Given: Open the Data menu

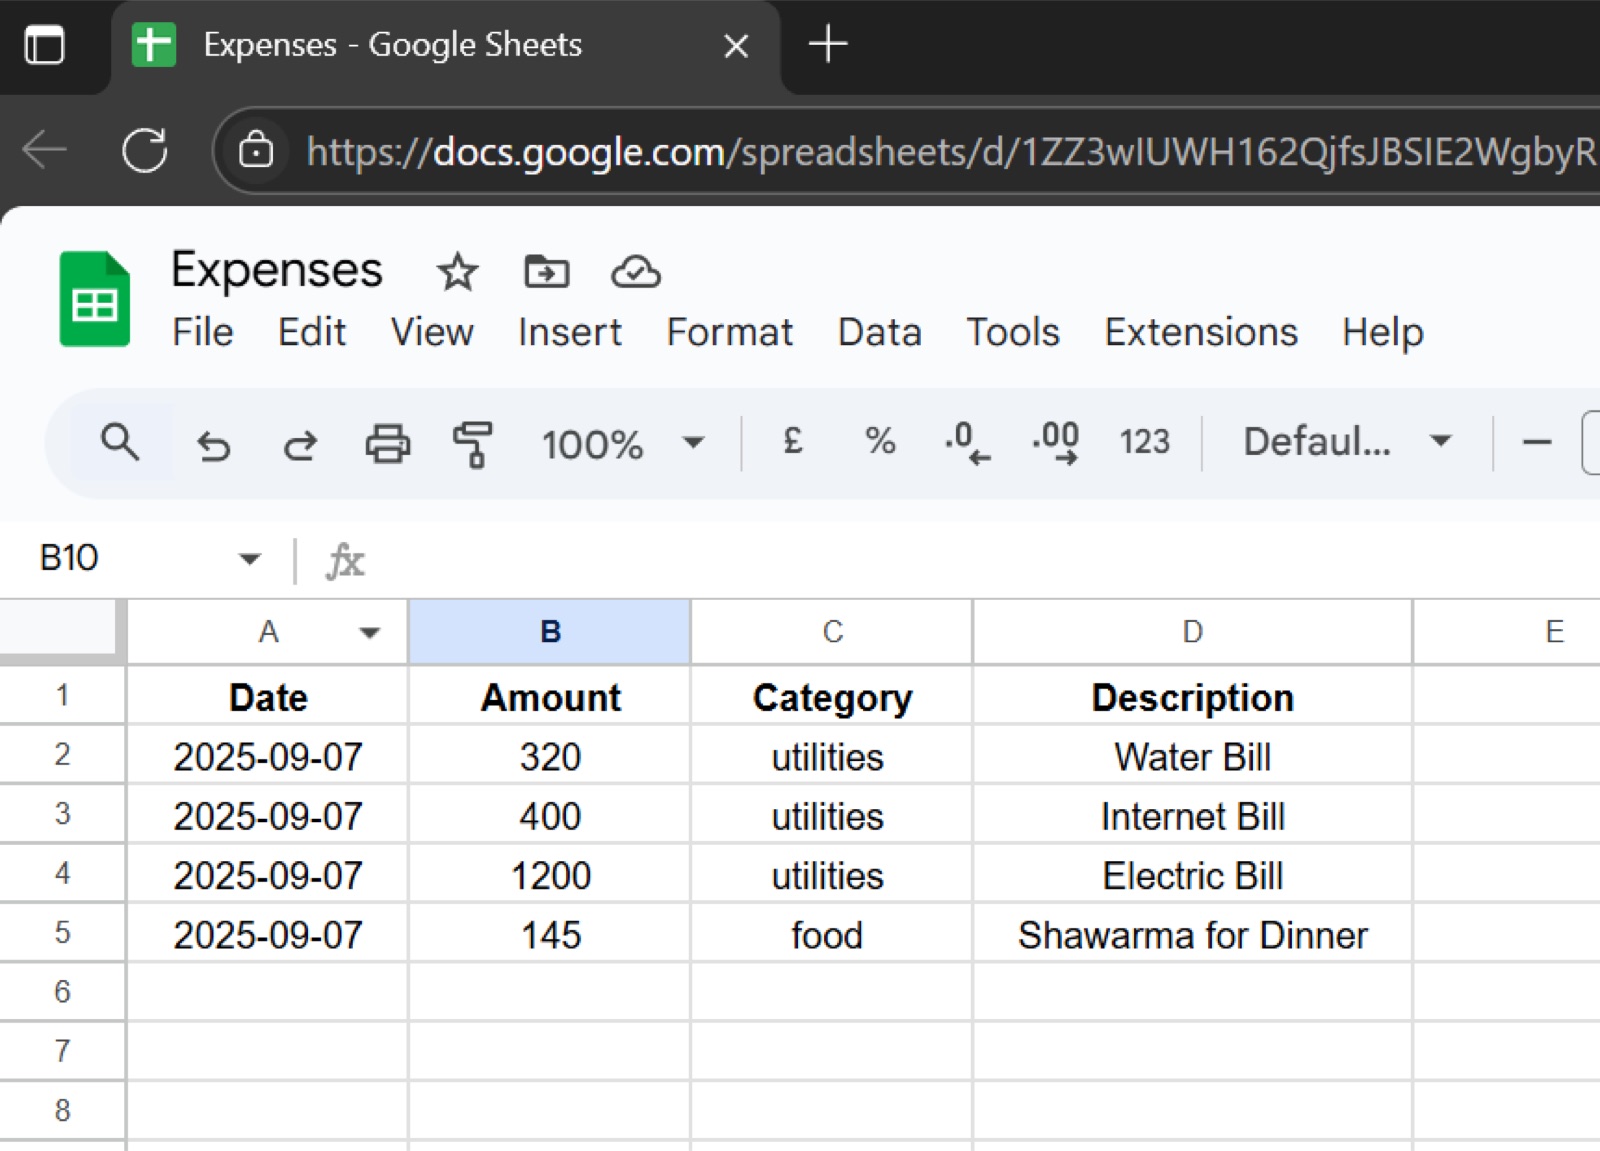Looking at the screenshot, I should pyautogui.click(x=880, y=332).
